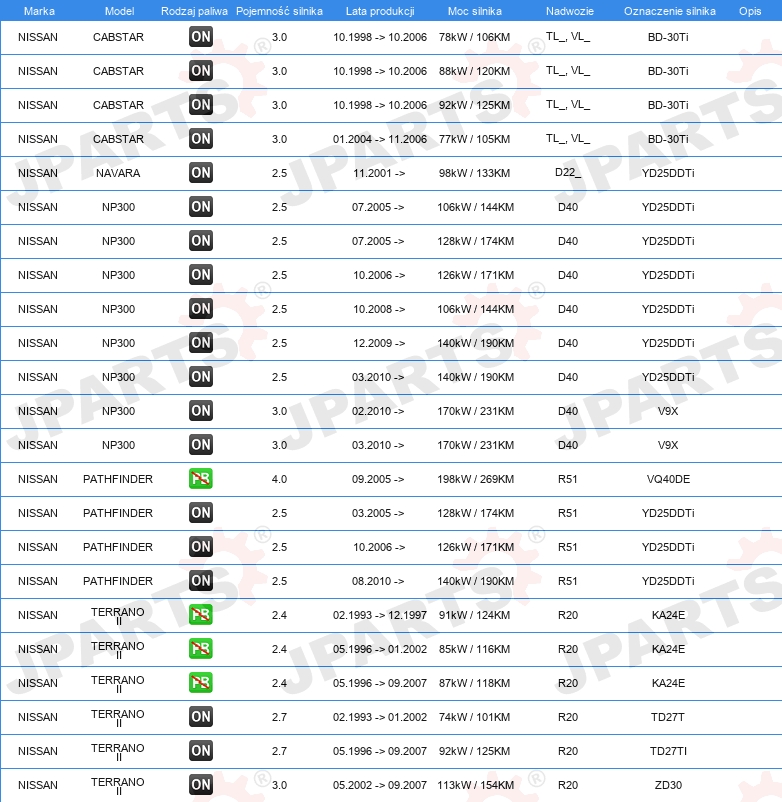Click ON icon in TERRANO II TD27T row
Image resolution: width=782 pixels, height=802 pixels.
coord(200,717)
